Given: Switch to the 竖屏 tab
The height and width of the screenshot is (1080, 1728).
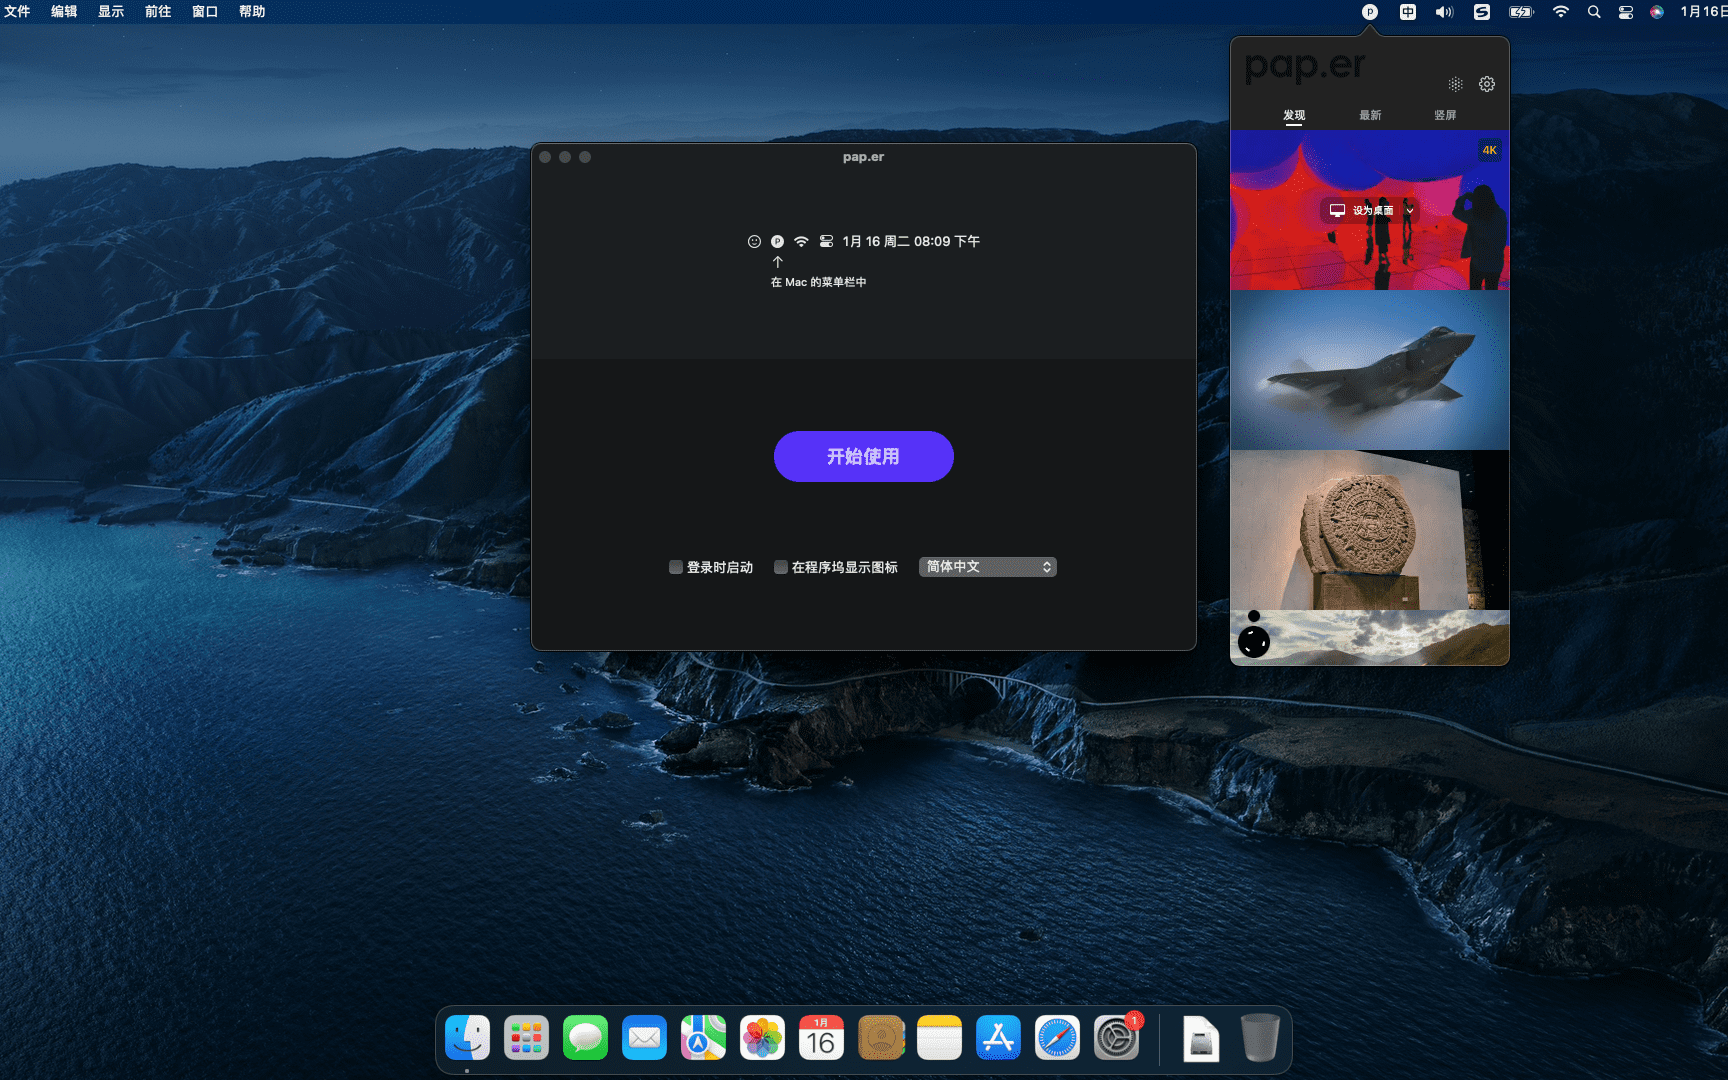Looking at the screenshot, I should [1445, 115].
